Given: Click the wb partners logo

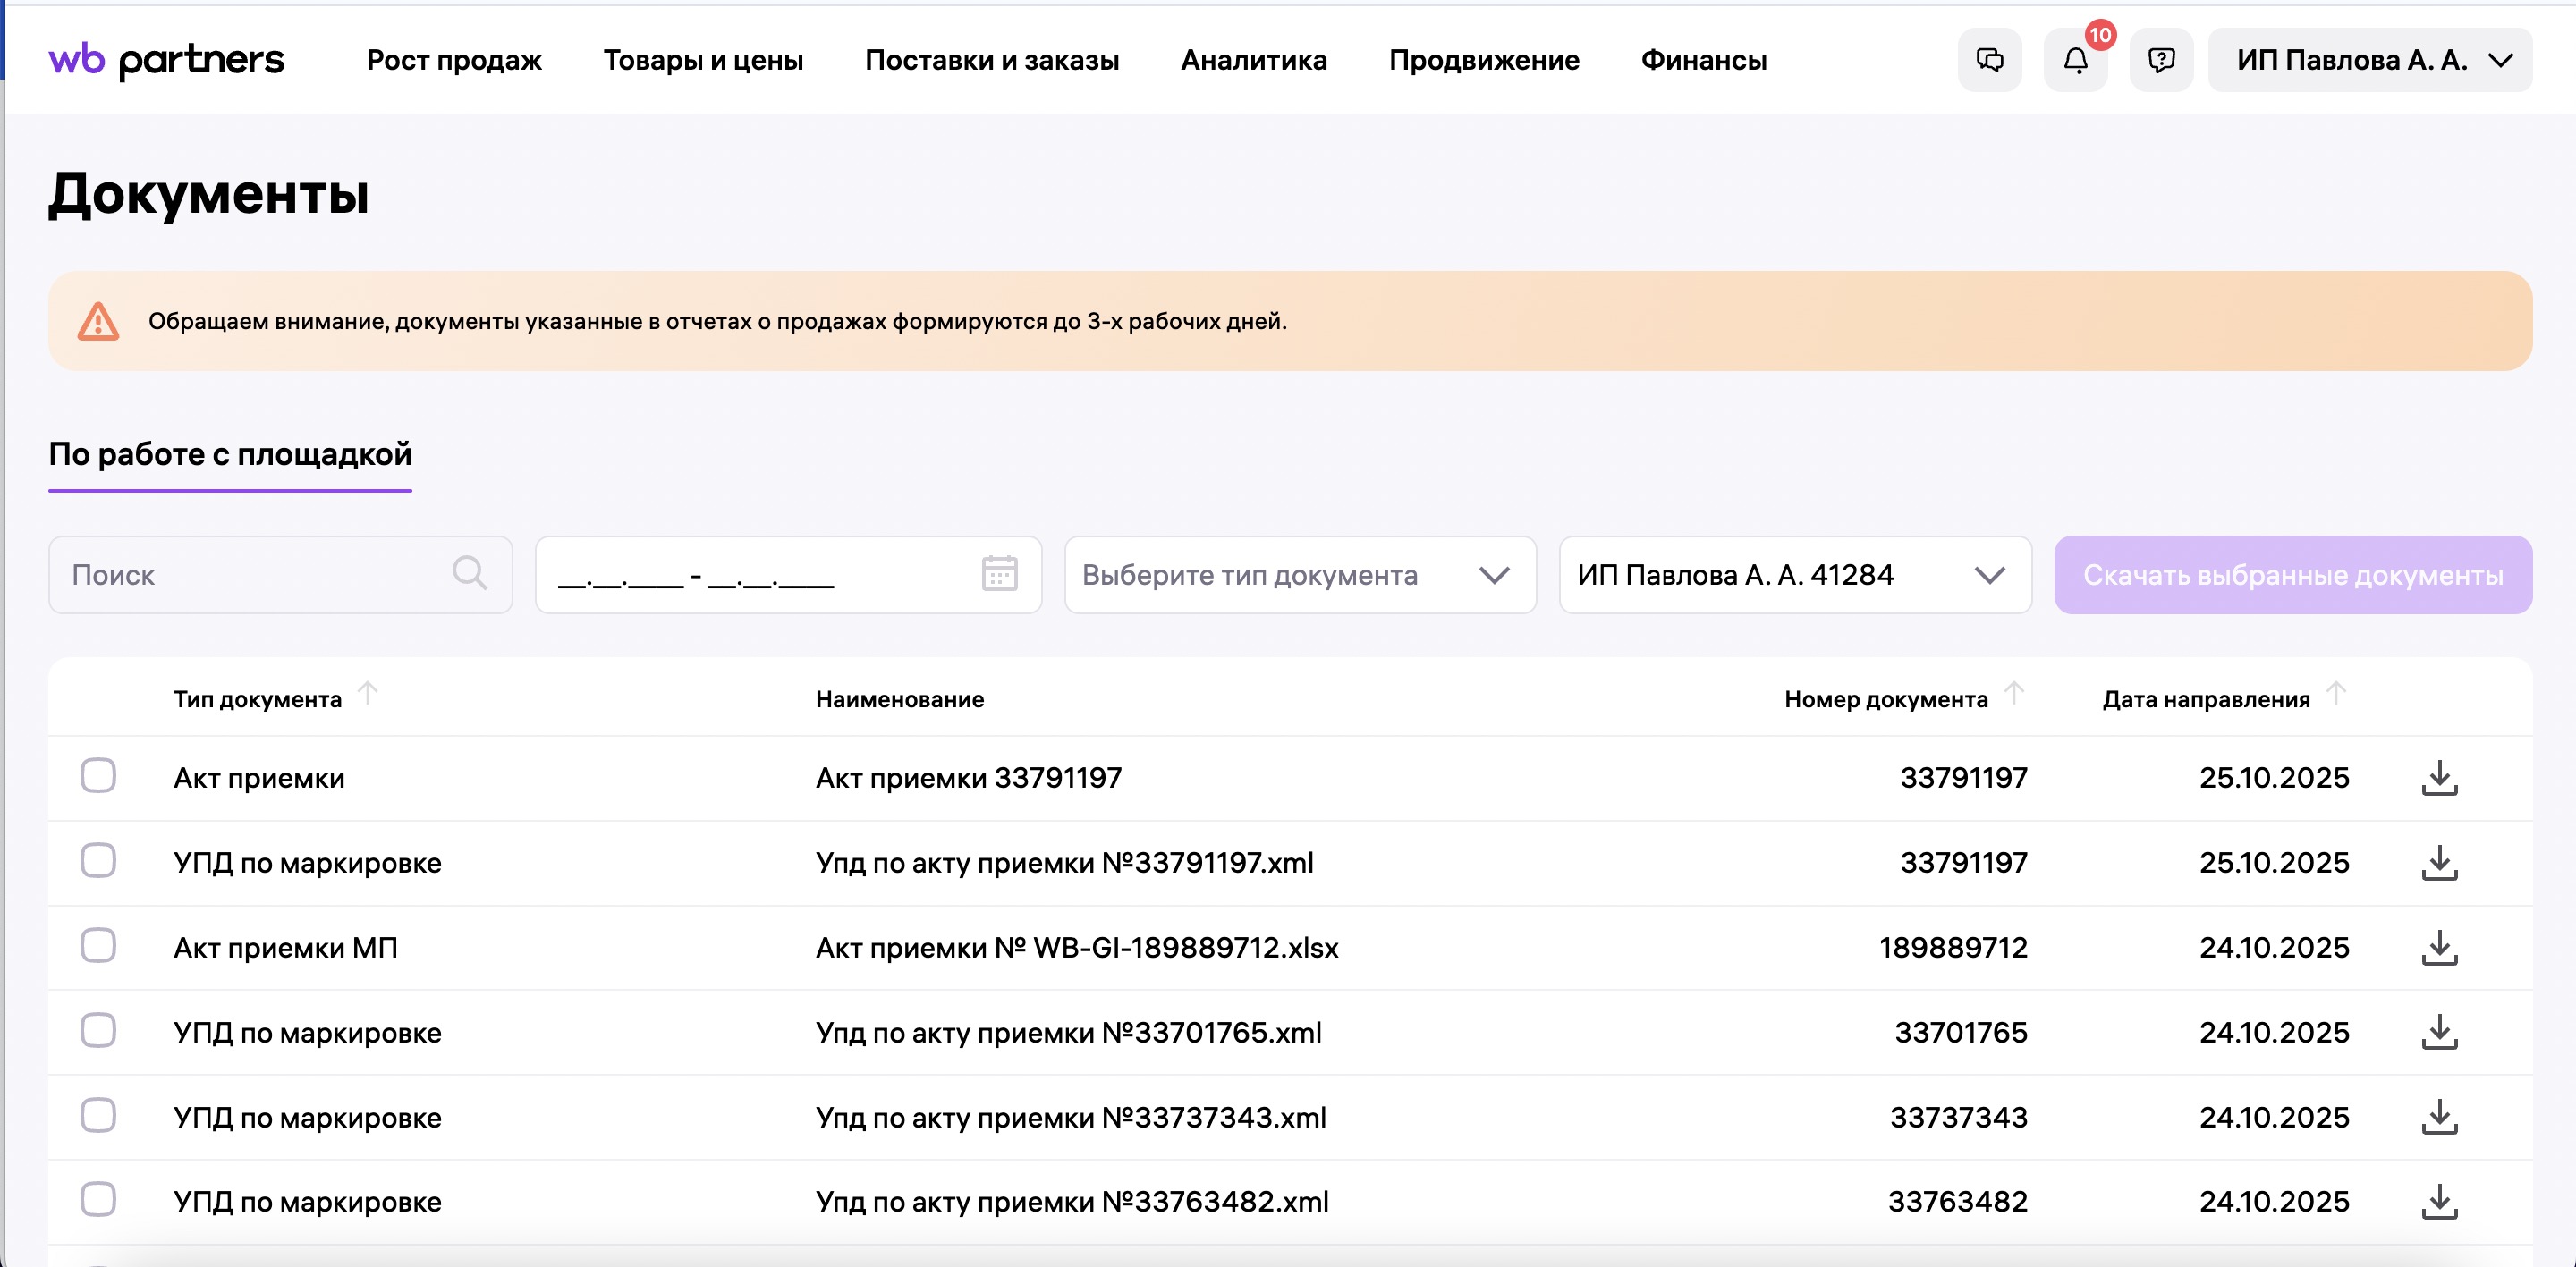Looking at the screenshot, I should (167, 59).
